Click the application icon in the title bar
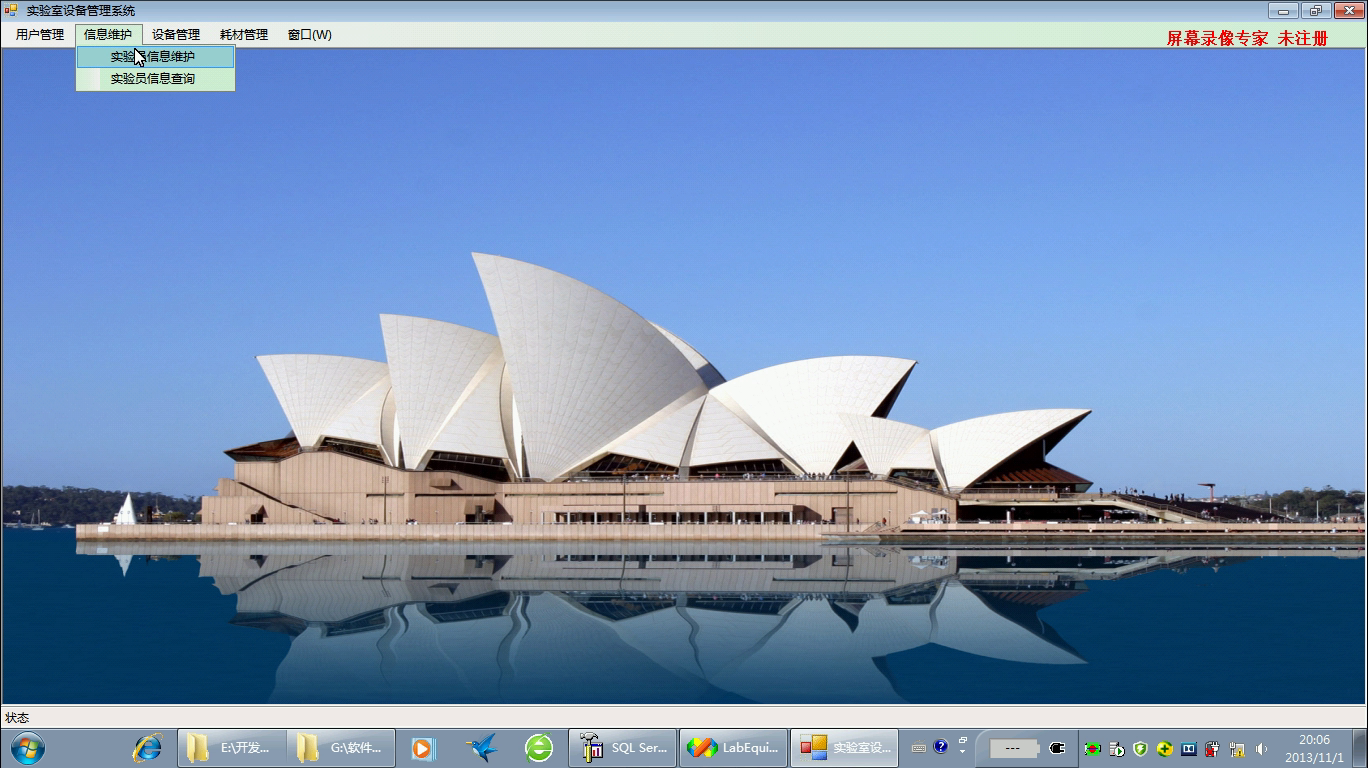 coord(11,10)
